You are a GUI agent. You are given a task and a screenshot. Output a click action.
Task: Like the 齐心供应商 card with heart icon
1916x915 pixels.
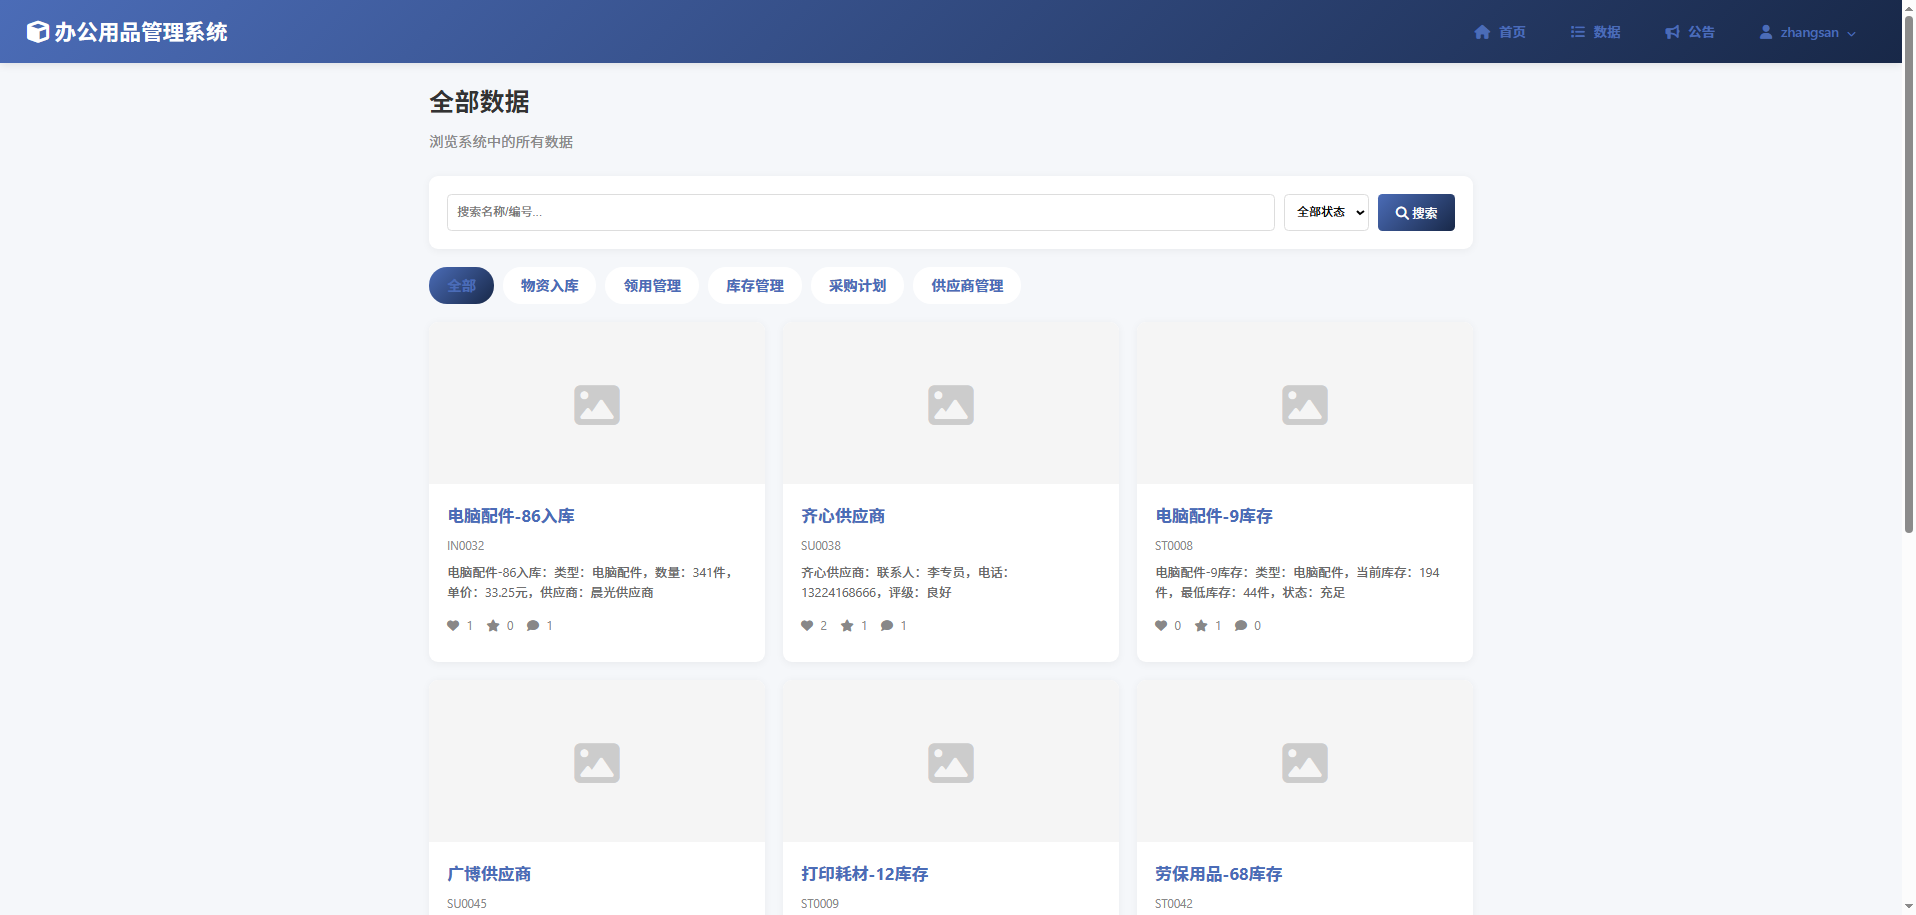click(x=807, y=626)
